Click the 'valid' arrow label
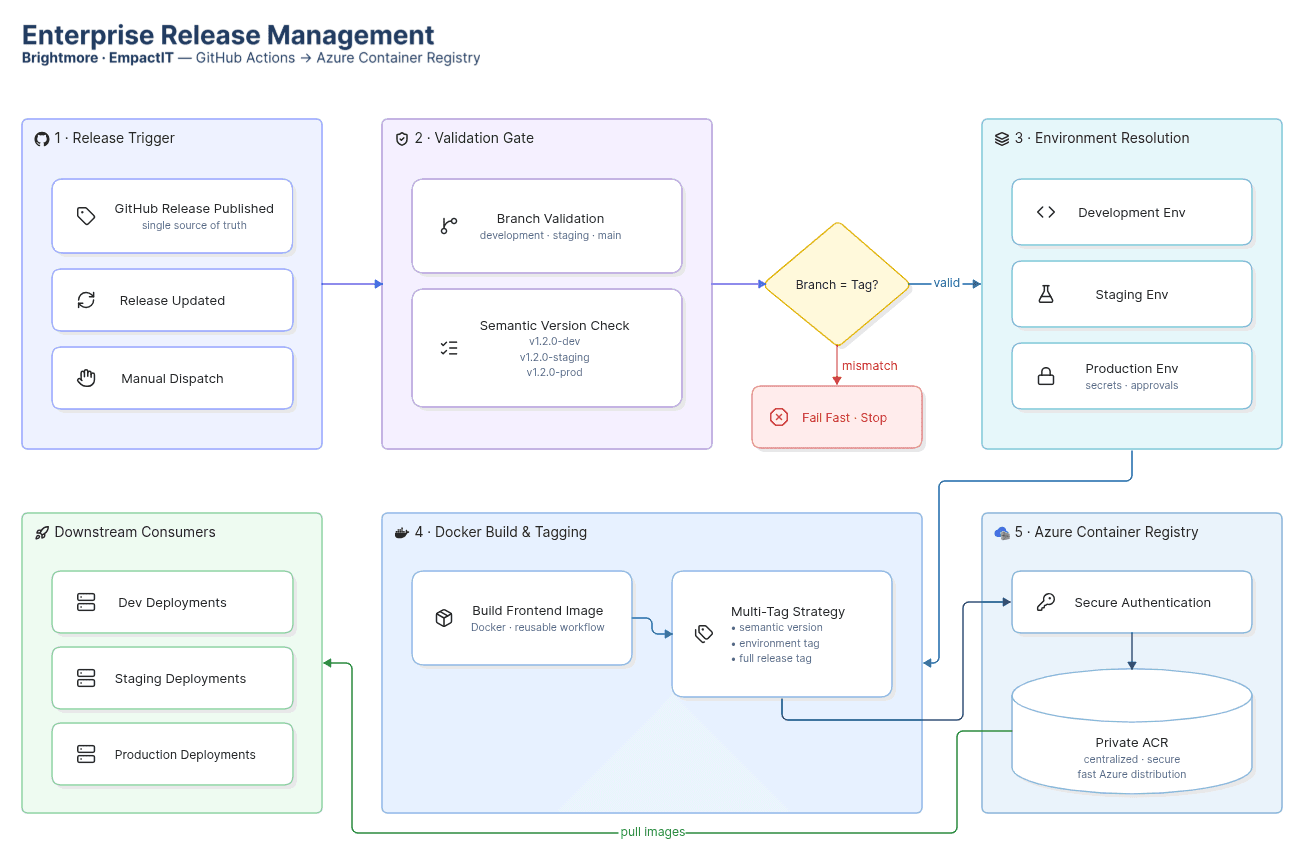1306x867 pixels. pos(947,283)
